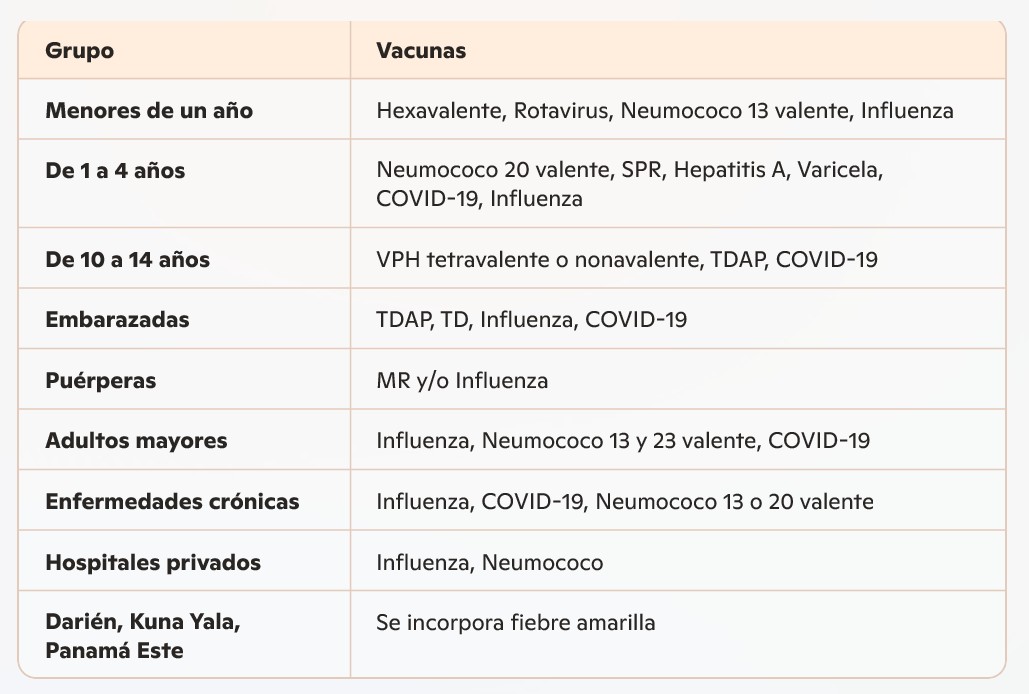Select the Embarazadas row label

[x=117, y=320]
